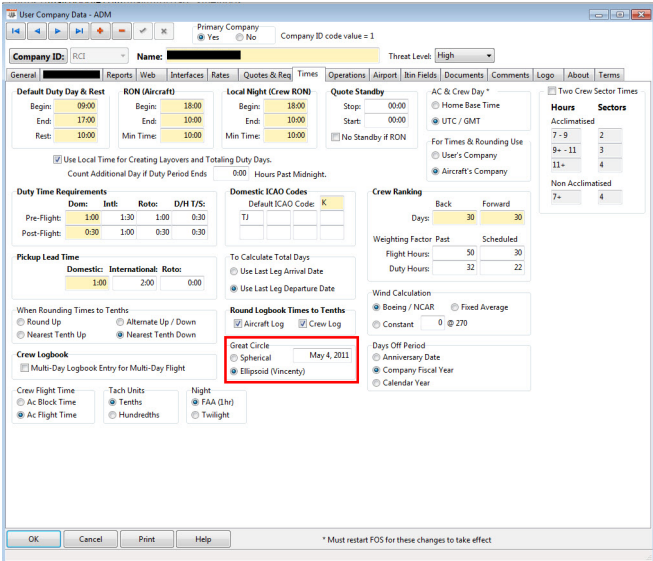Cancel edit with X icon
Viewport: 653px width, 561px height.
click(x=164, y=31)
